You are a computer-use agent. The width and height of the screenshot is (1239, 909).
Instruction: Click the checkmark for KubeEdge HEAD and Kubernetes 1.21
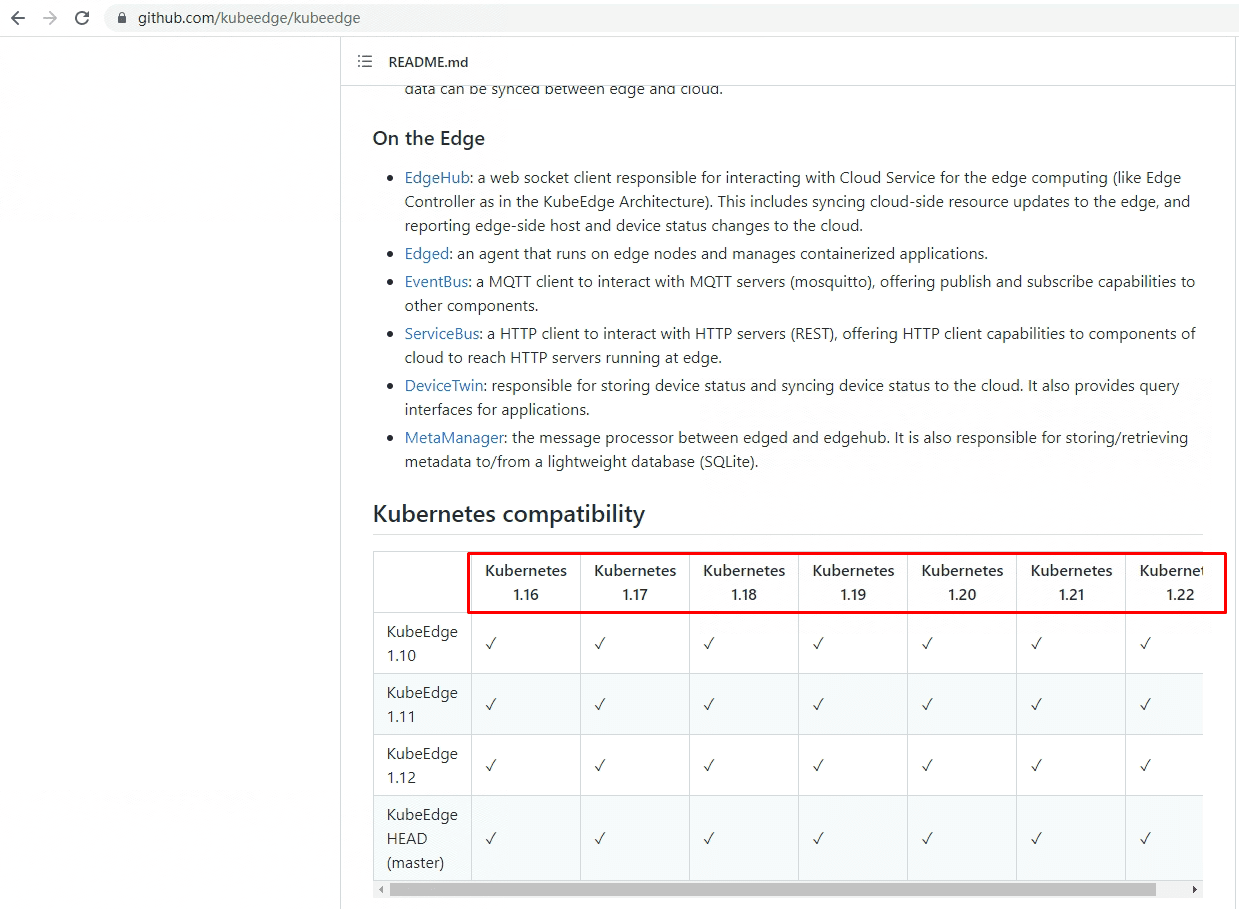click(1036, 839)
